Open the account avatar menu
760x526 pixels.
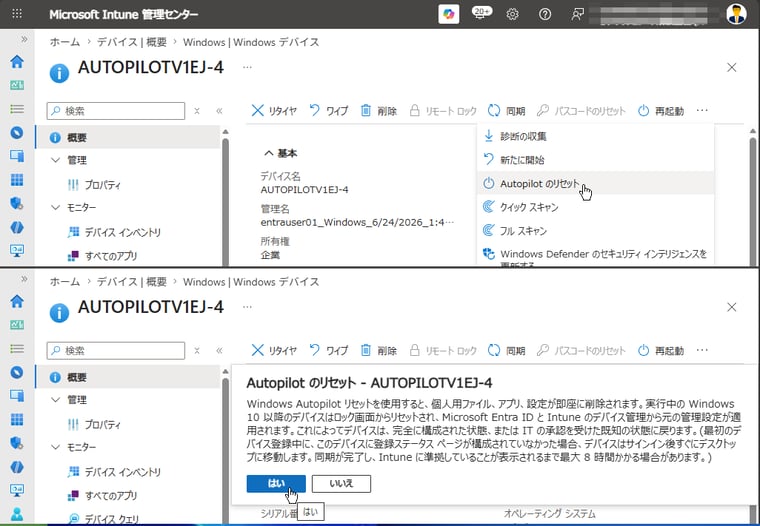736,14
